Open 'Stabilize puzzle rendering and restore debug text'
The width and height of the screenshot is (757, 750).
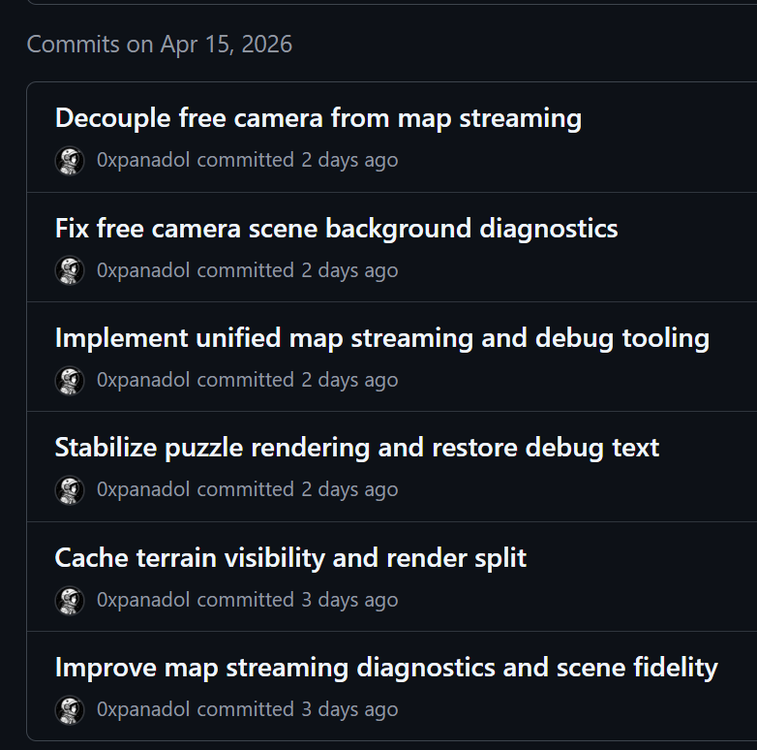click(357, 447)
